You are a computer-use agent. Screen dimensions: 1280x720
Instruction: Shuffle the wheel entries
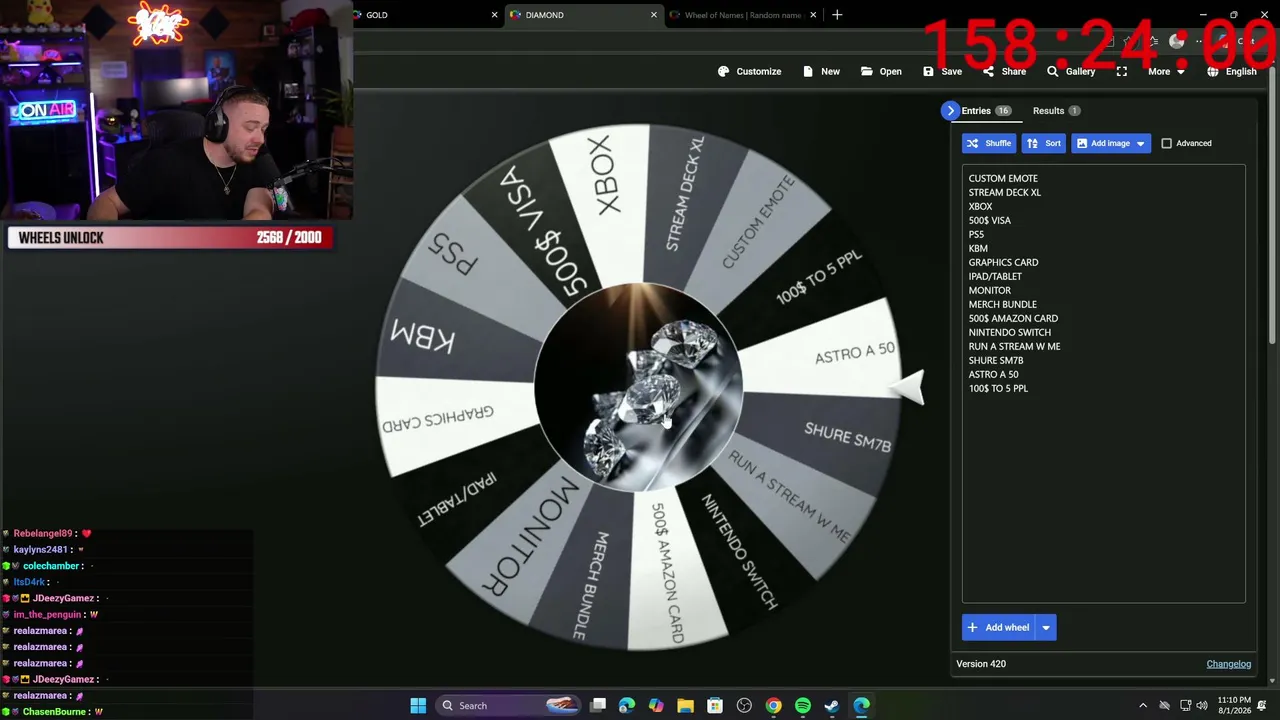click(x=989, y=143)
